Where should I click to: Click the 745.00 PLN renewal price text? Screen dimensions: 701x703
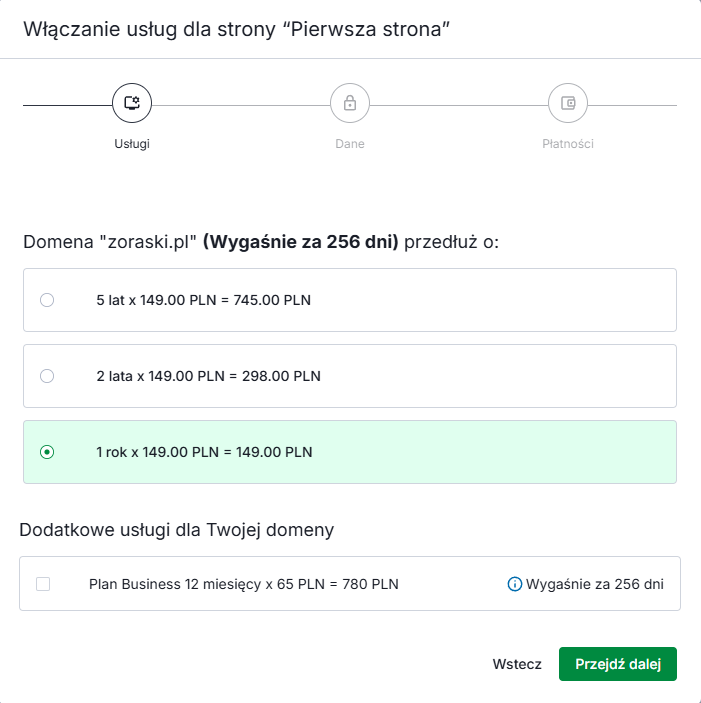pos(275,299)
